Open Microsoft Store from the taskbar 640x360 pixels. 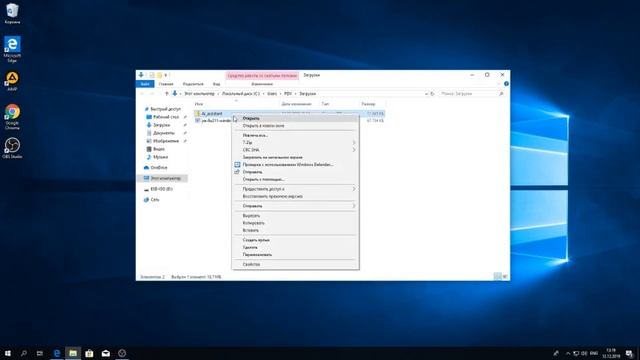pyautogui.click(x=89, y=353)
